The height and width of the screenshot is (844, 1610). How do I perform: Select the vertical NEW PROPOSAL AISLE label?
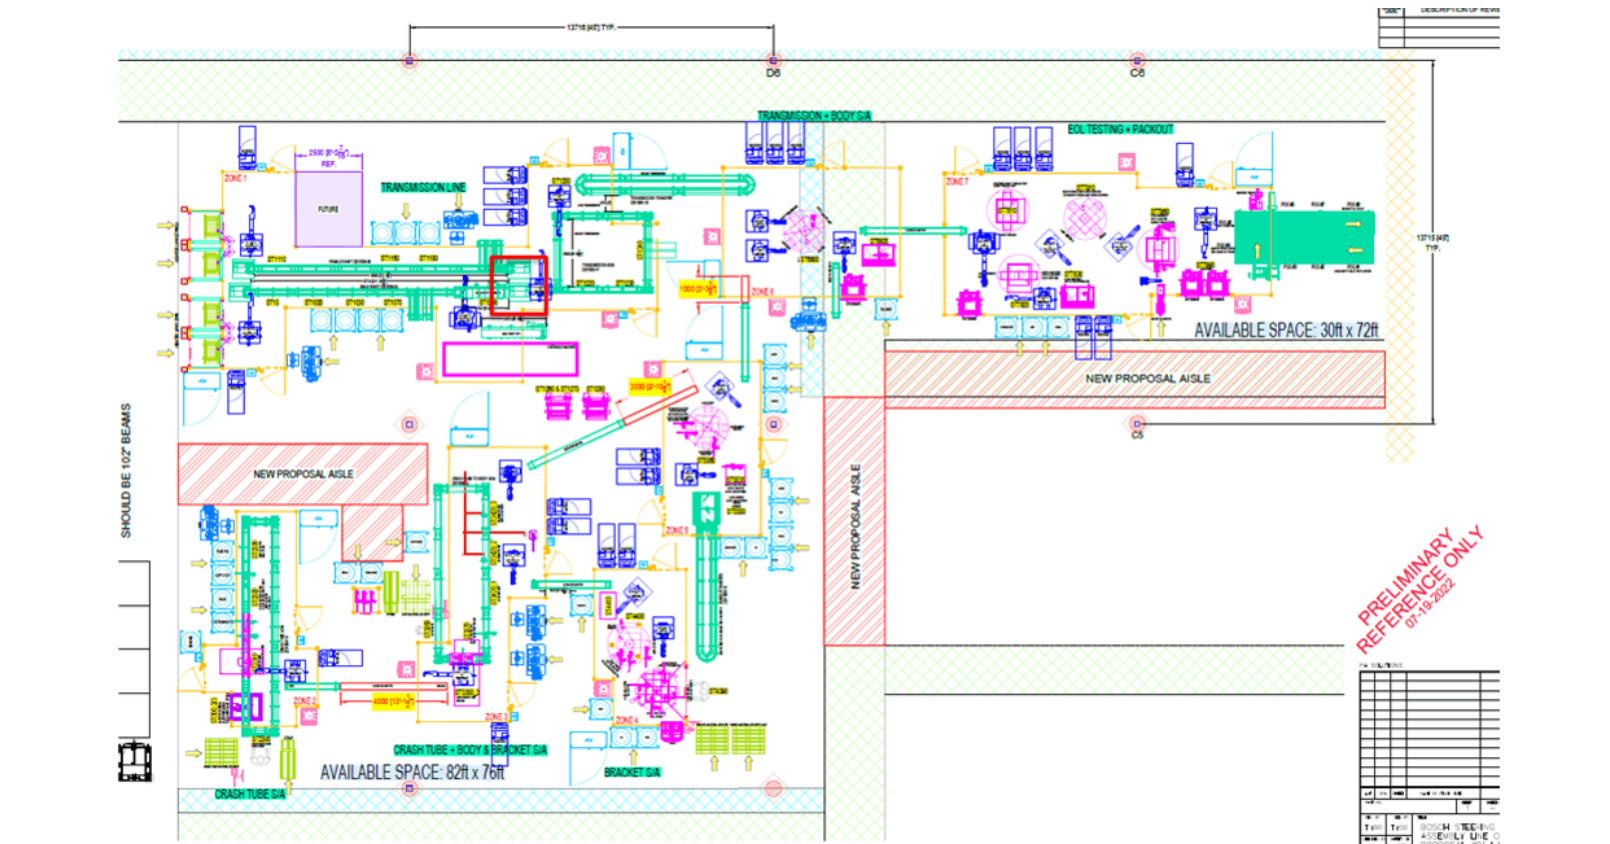(x=855, y=526)
